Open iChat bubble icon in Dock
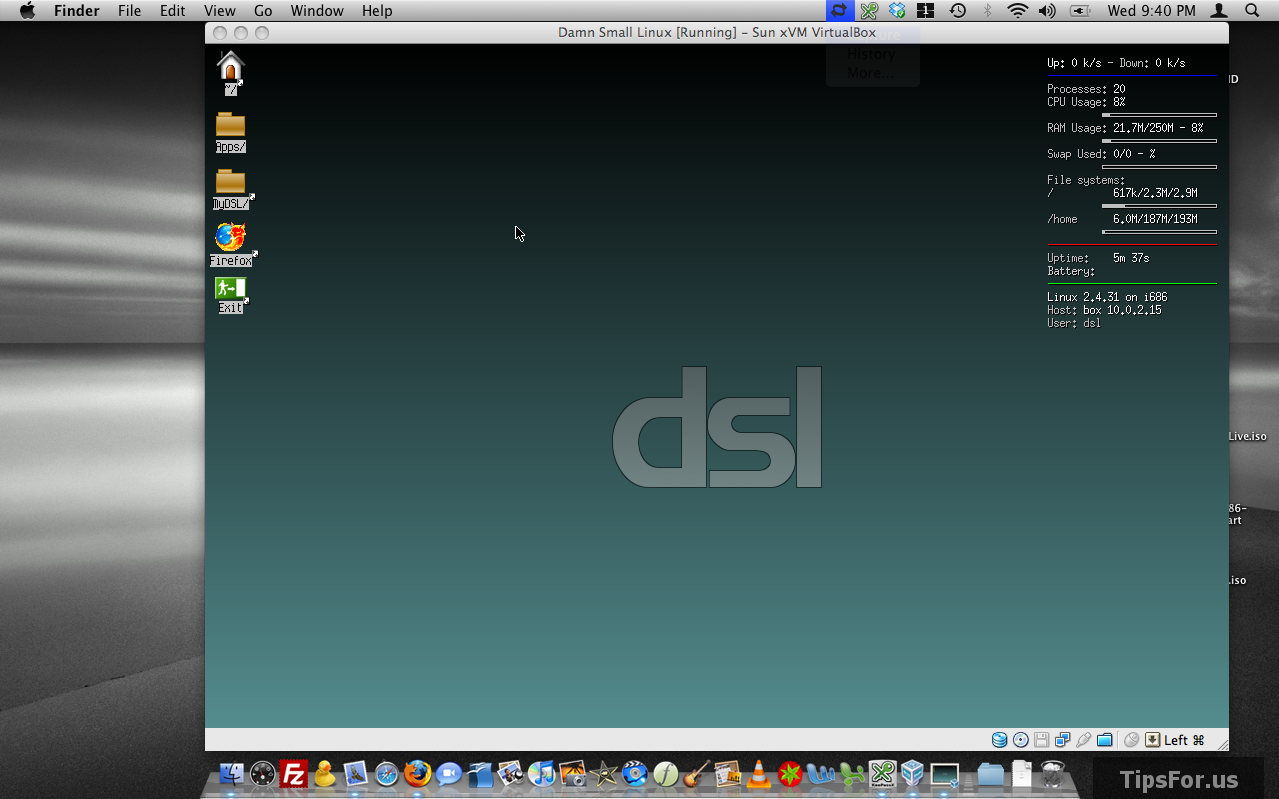This screenshot has height=799, width=1279. tap(448, 773)
